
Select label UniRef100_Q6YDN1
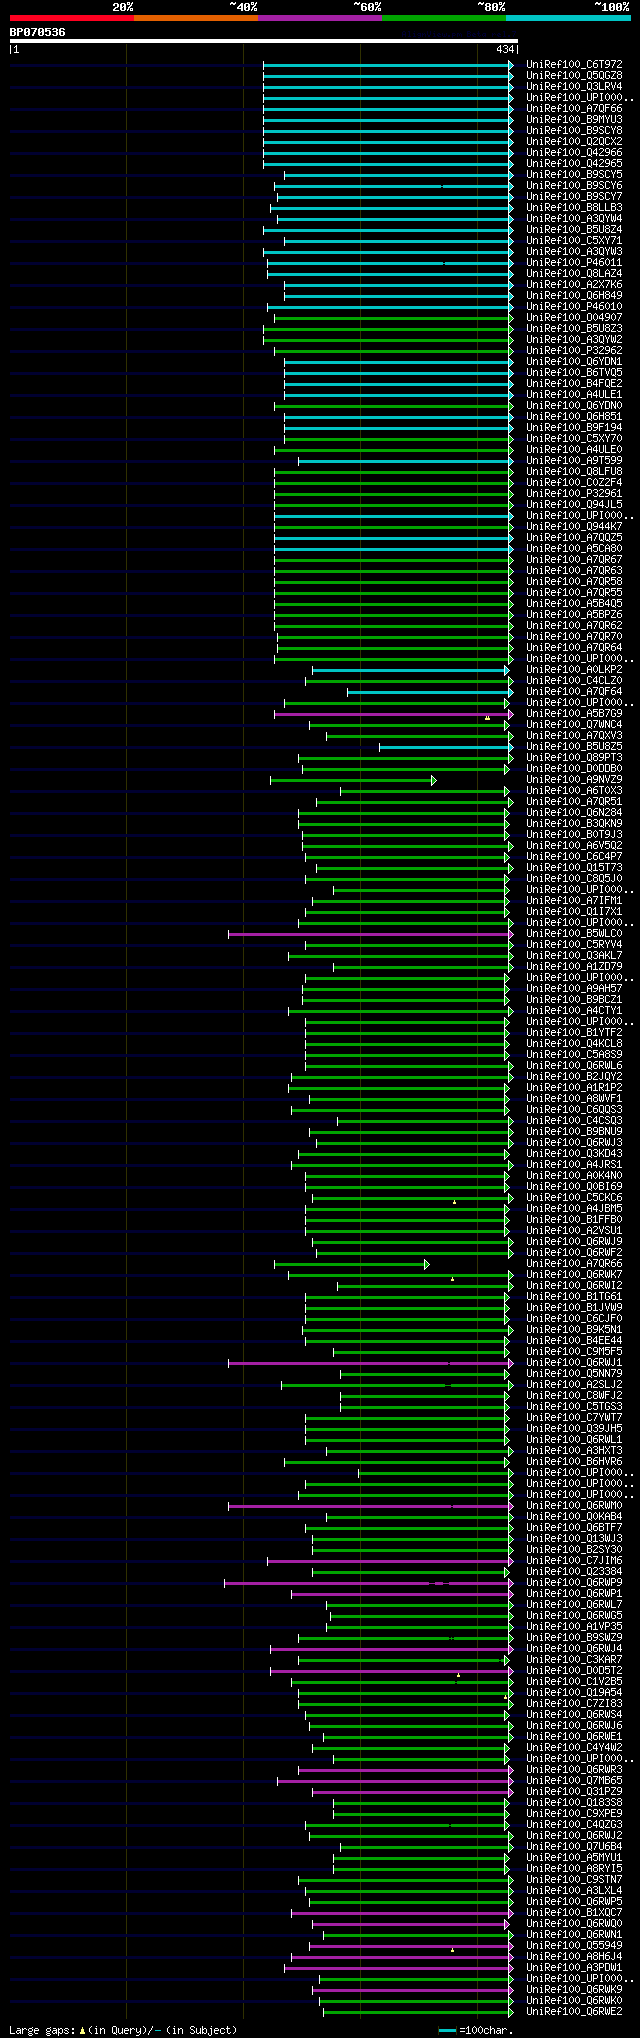tap(574, 362)
